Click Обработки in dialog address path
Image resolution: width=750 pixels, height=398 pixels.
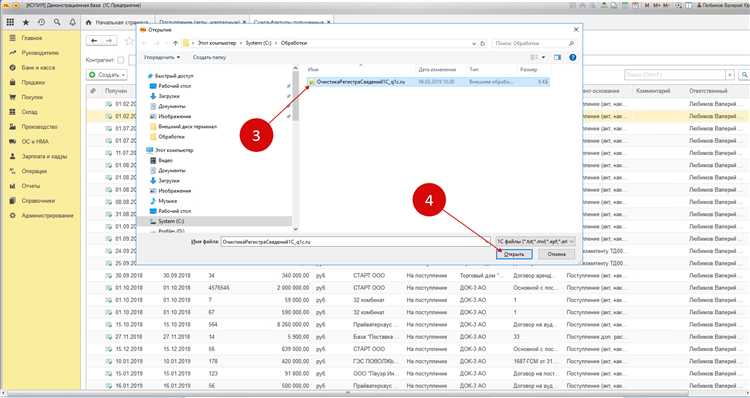point(294,43)
